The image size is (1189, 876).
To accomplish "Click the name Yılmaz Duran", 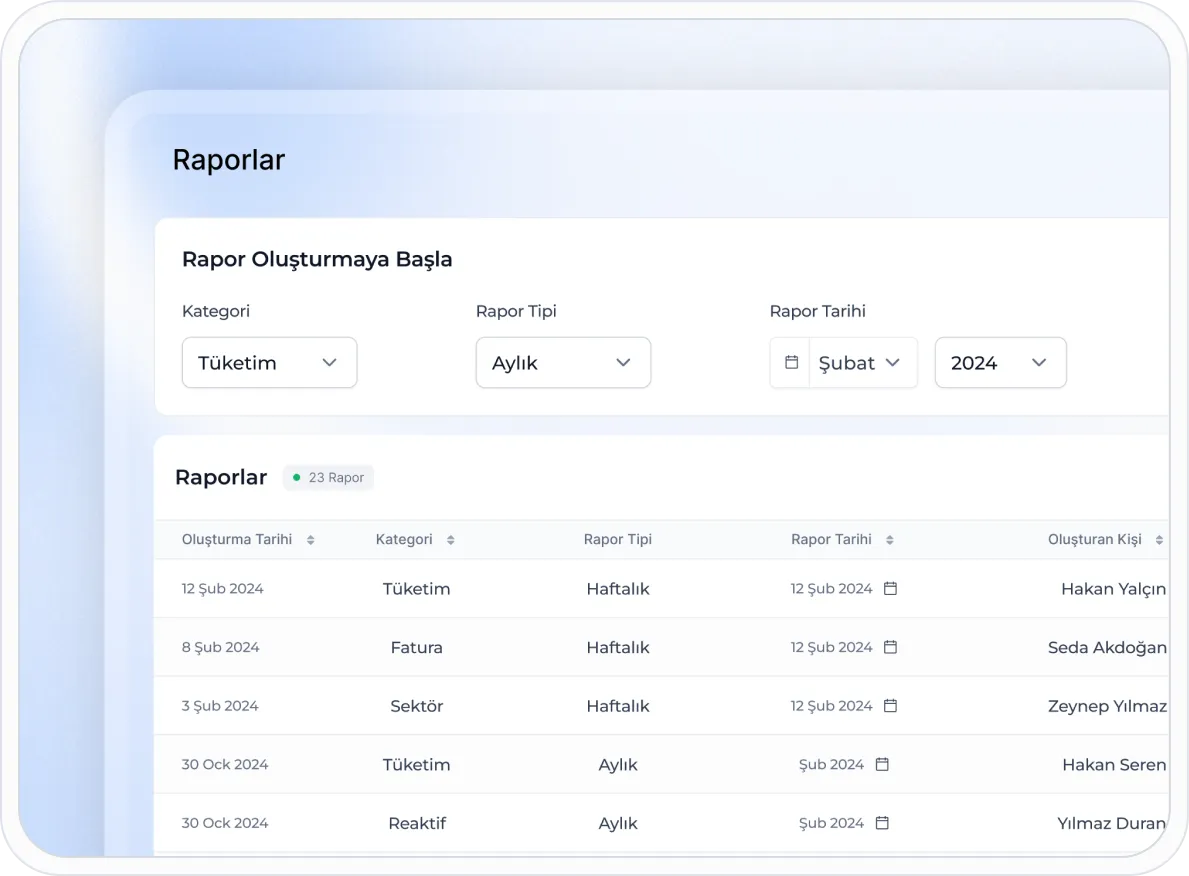I will (1112, 823).
